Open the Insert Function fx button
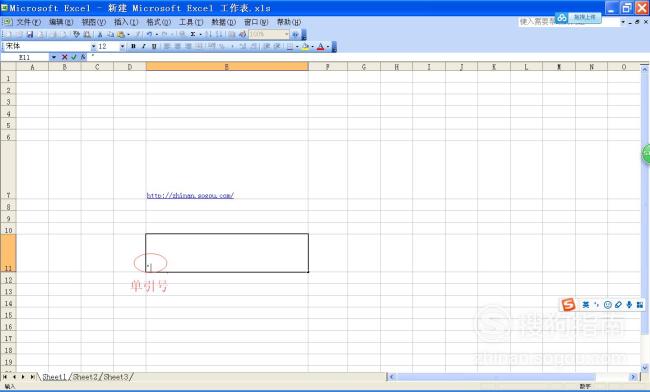Screen dimensions: 650x392 83,57
